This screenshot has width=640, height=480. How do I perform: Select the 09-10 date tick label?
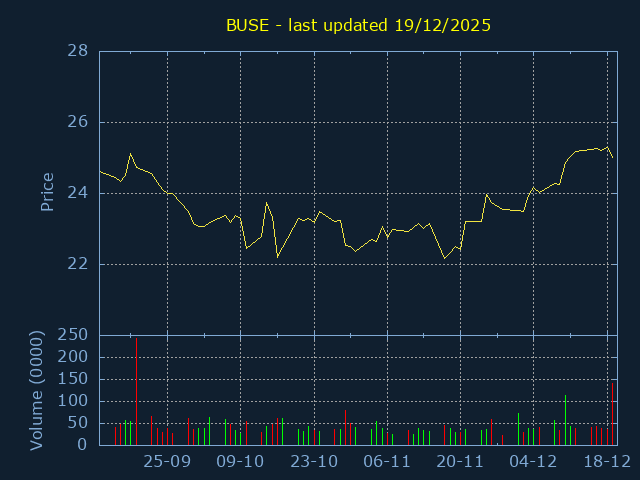point(240,462)
